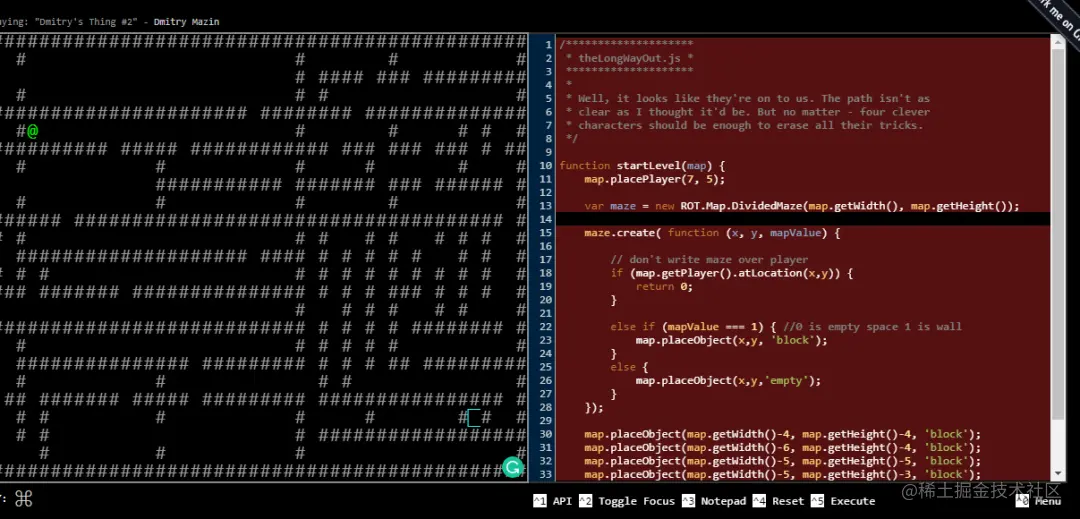
Task: Click line 31 placeObject getWidth()-6 statement
Action: point(782,447)
